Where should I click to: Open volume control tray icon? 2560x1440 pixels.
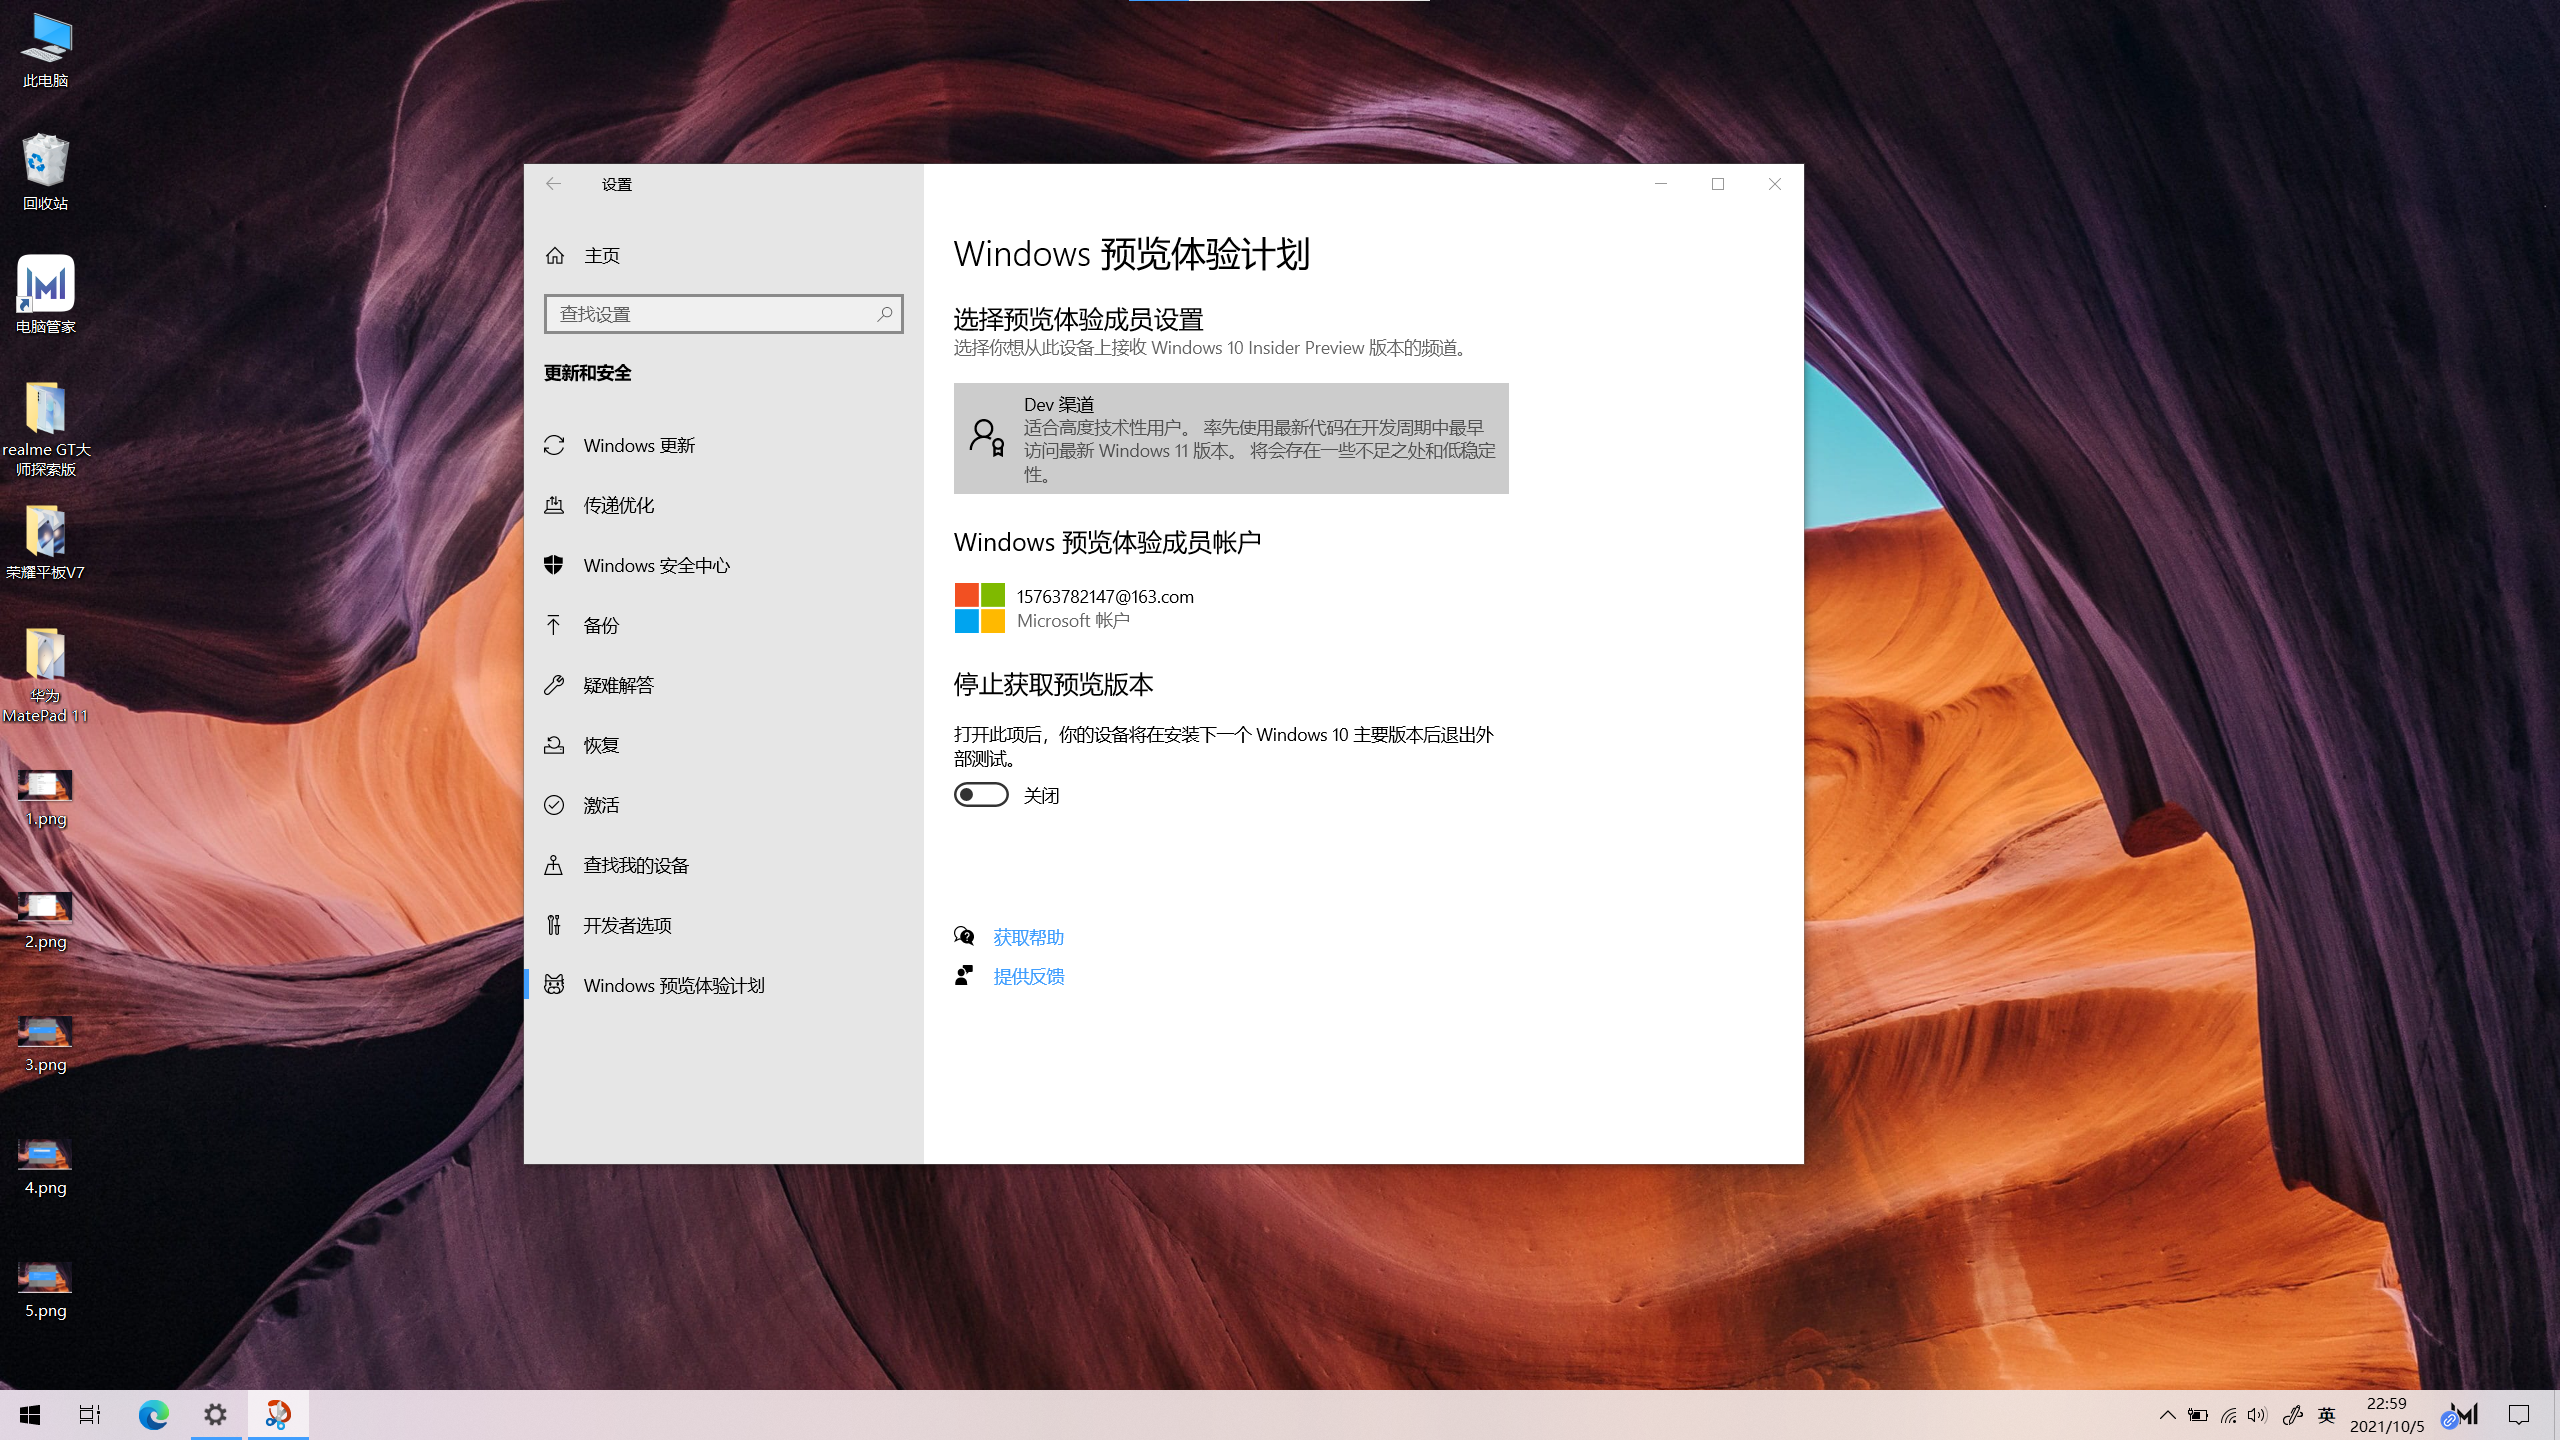click(x=2257, y=1415)
